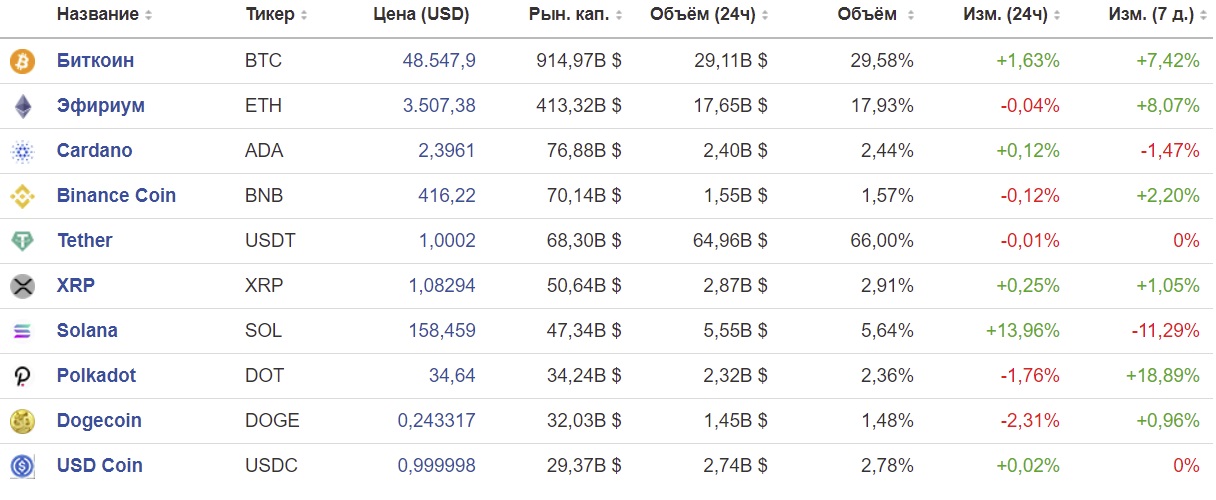Click the Ethereum diamond logo icon
This screenshot has height=500, width=1216.
tap(22, 106)
